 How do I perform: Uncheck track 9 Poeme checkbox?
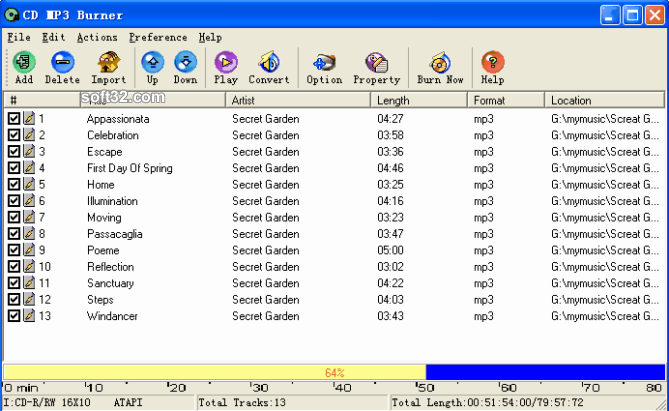coord(14,250)
